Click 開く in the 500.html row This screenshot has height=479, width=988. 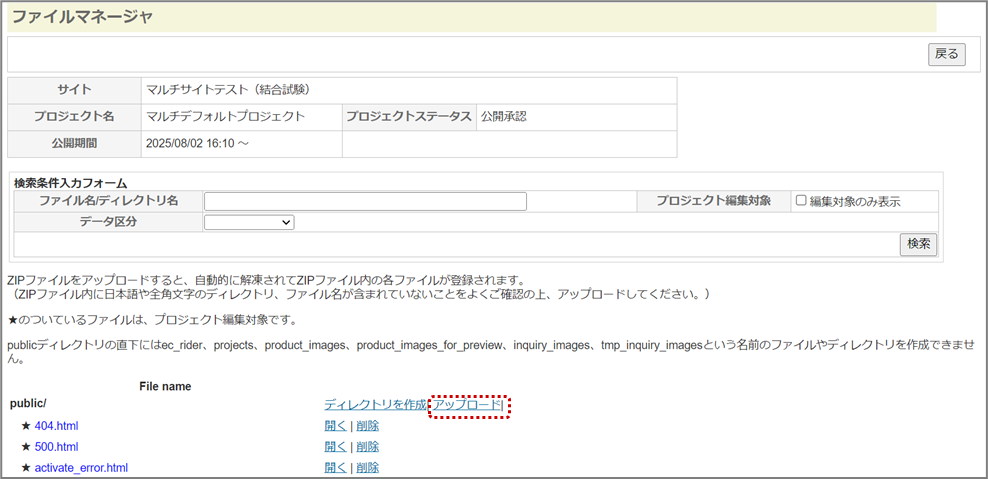point(336,447)
